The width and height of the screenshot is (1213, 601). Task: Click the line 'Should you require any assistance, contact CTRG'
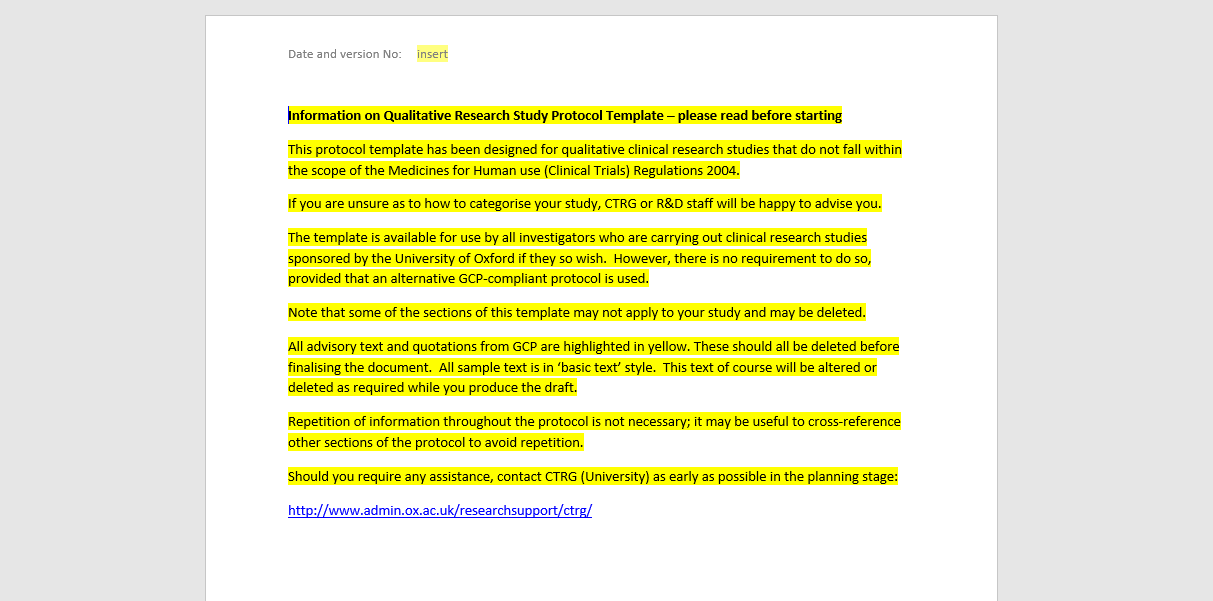(x=593, y=477)
